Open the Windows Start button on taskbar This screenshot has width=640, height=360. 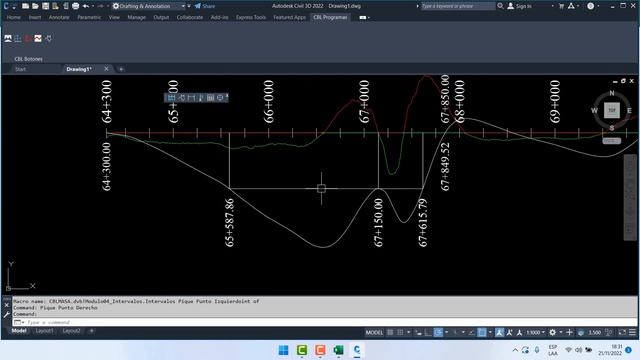[283, 350]
